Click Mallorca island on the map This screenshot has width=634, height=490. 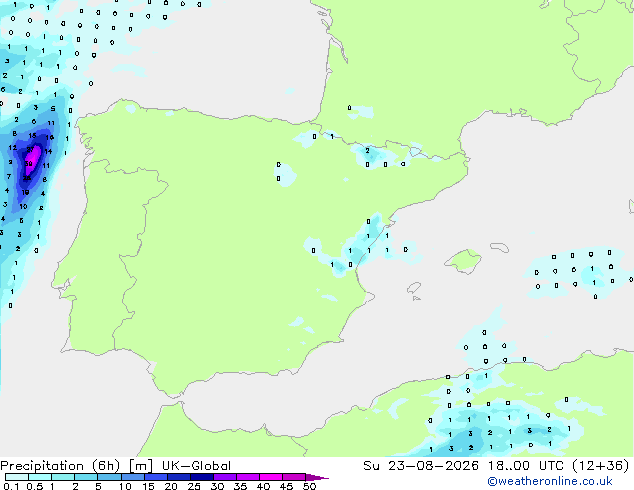point(463,261)
